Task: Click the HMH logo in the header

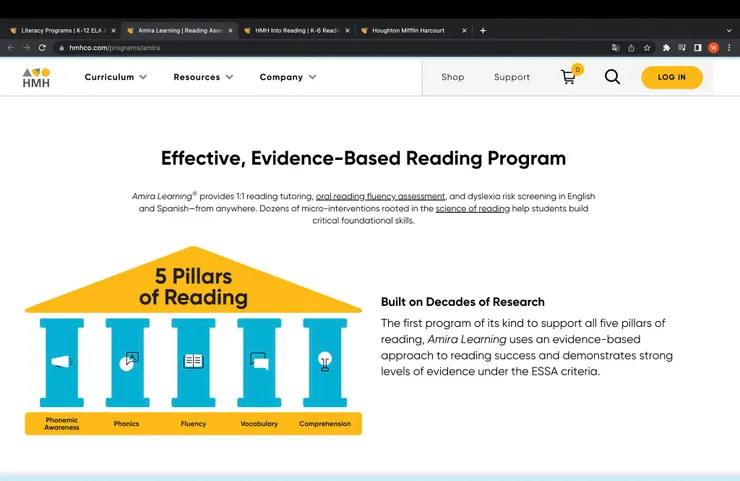Action: click(x=36, y=77)
